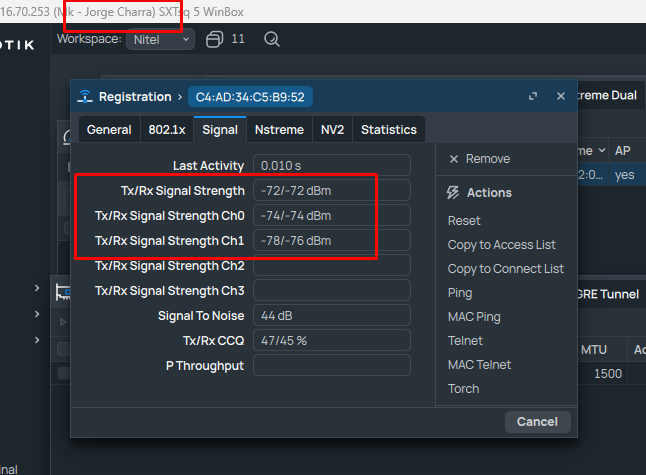Click the Tx/Rx Signal Strength value field
The image size is (646, 475).
331,190
